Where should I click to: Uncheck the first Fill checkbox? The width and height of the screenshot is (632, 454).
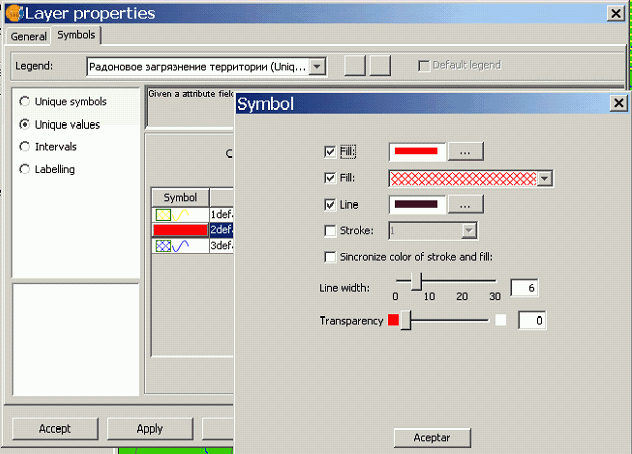tap(330, 152)
